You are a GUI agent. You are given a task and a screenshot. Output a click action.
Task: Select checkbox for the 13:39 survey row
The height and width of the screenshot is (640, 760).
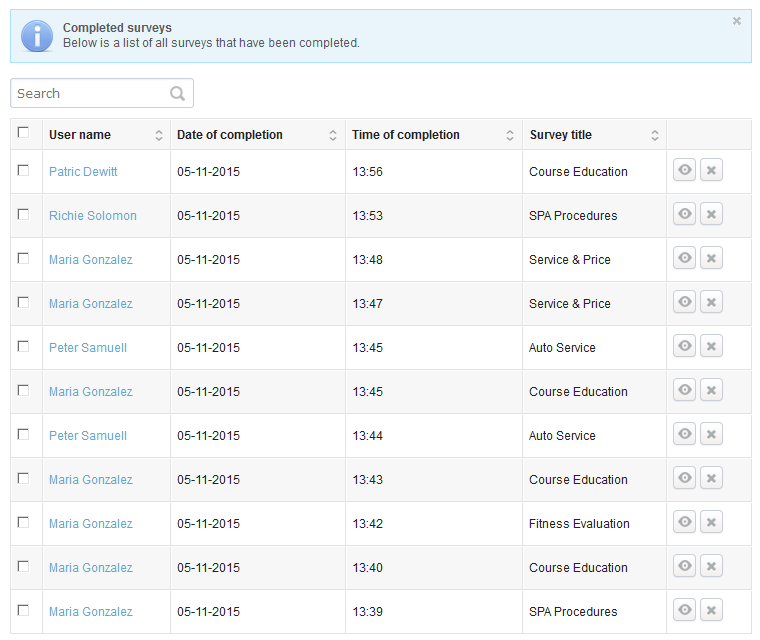(x=23, y=610)
